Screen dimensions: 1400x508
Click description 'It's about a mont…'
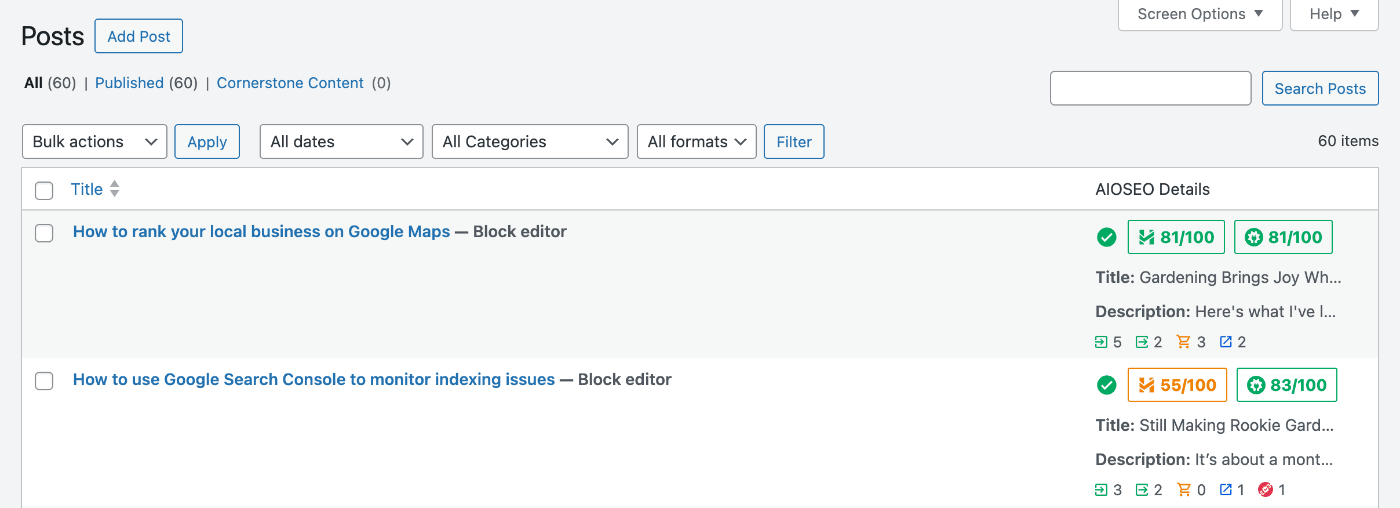point(1264,459)
